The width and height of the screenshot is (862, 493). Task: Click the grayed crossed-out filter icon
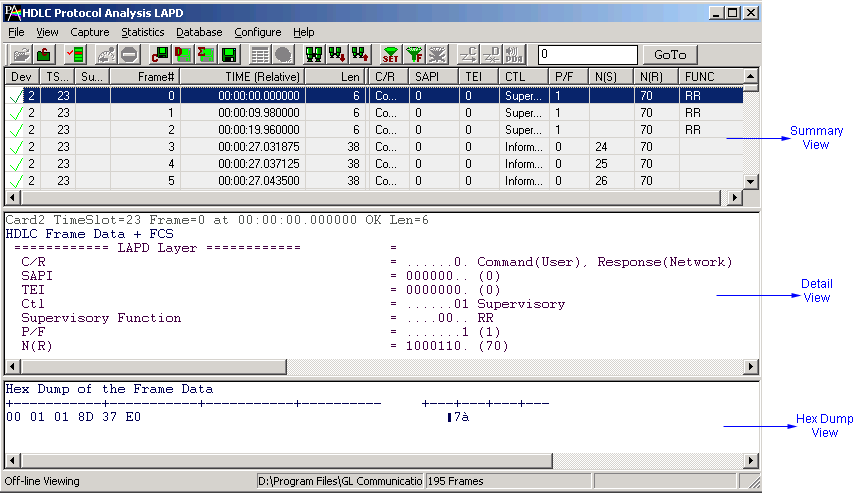437,55
